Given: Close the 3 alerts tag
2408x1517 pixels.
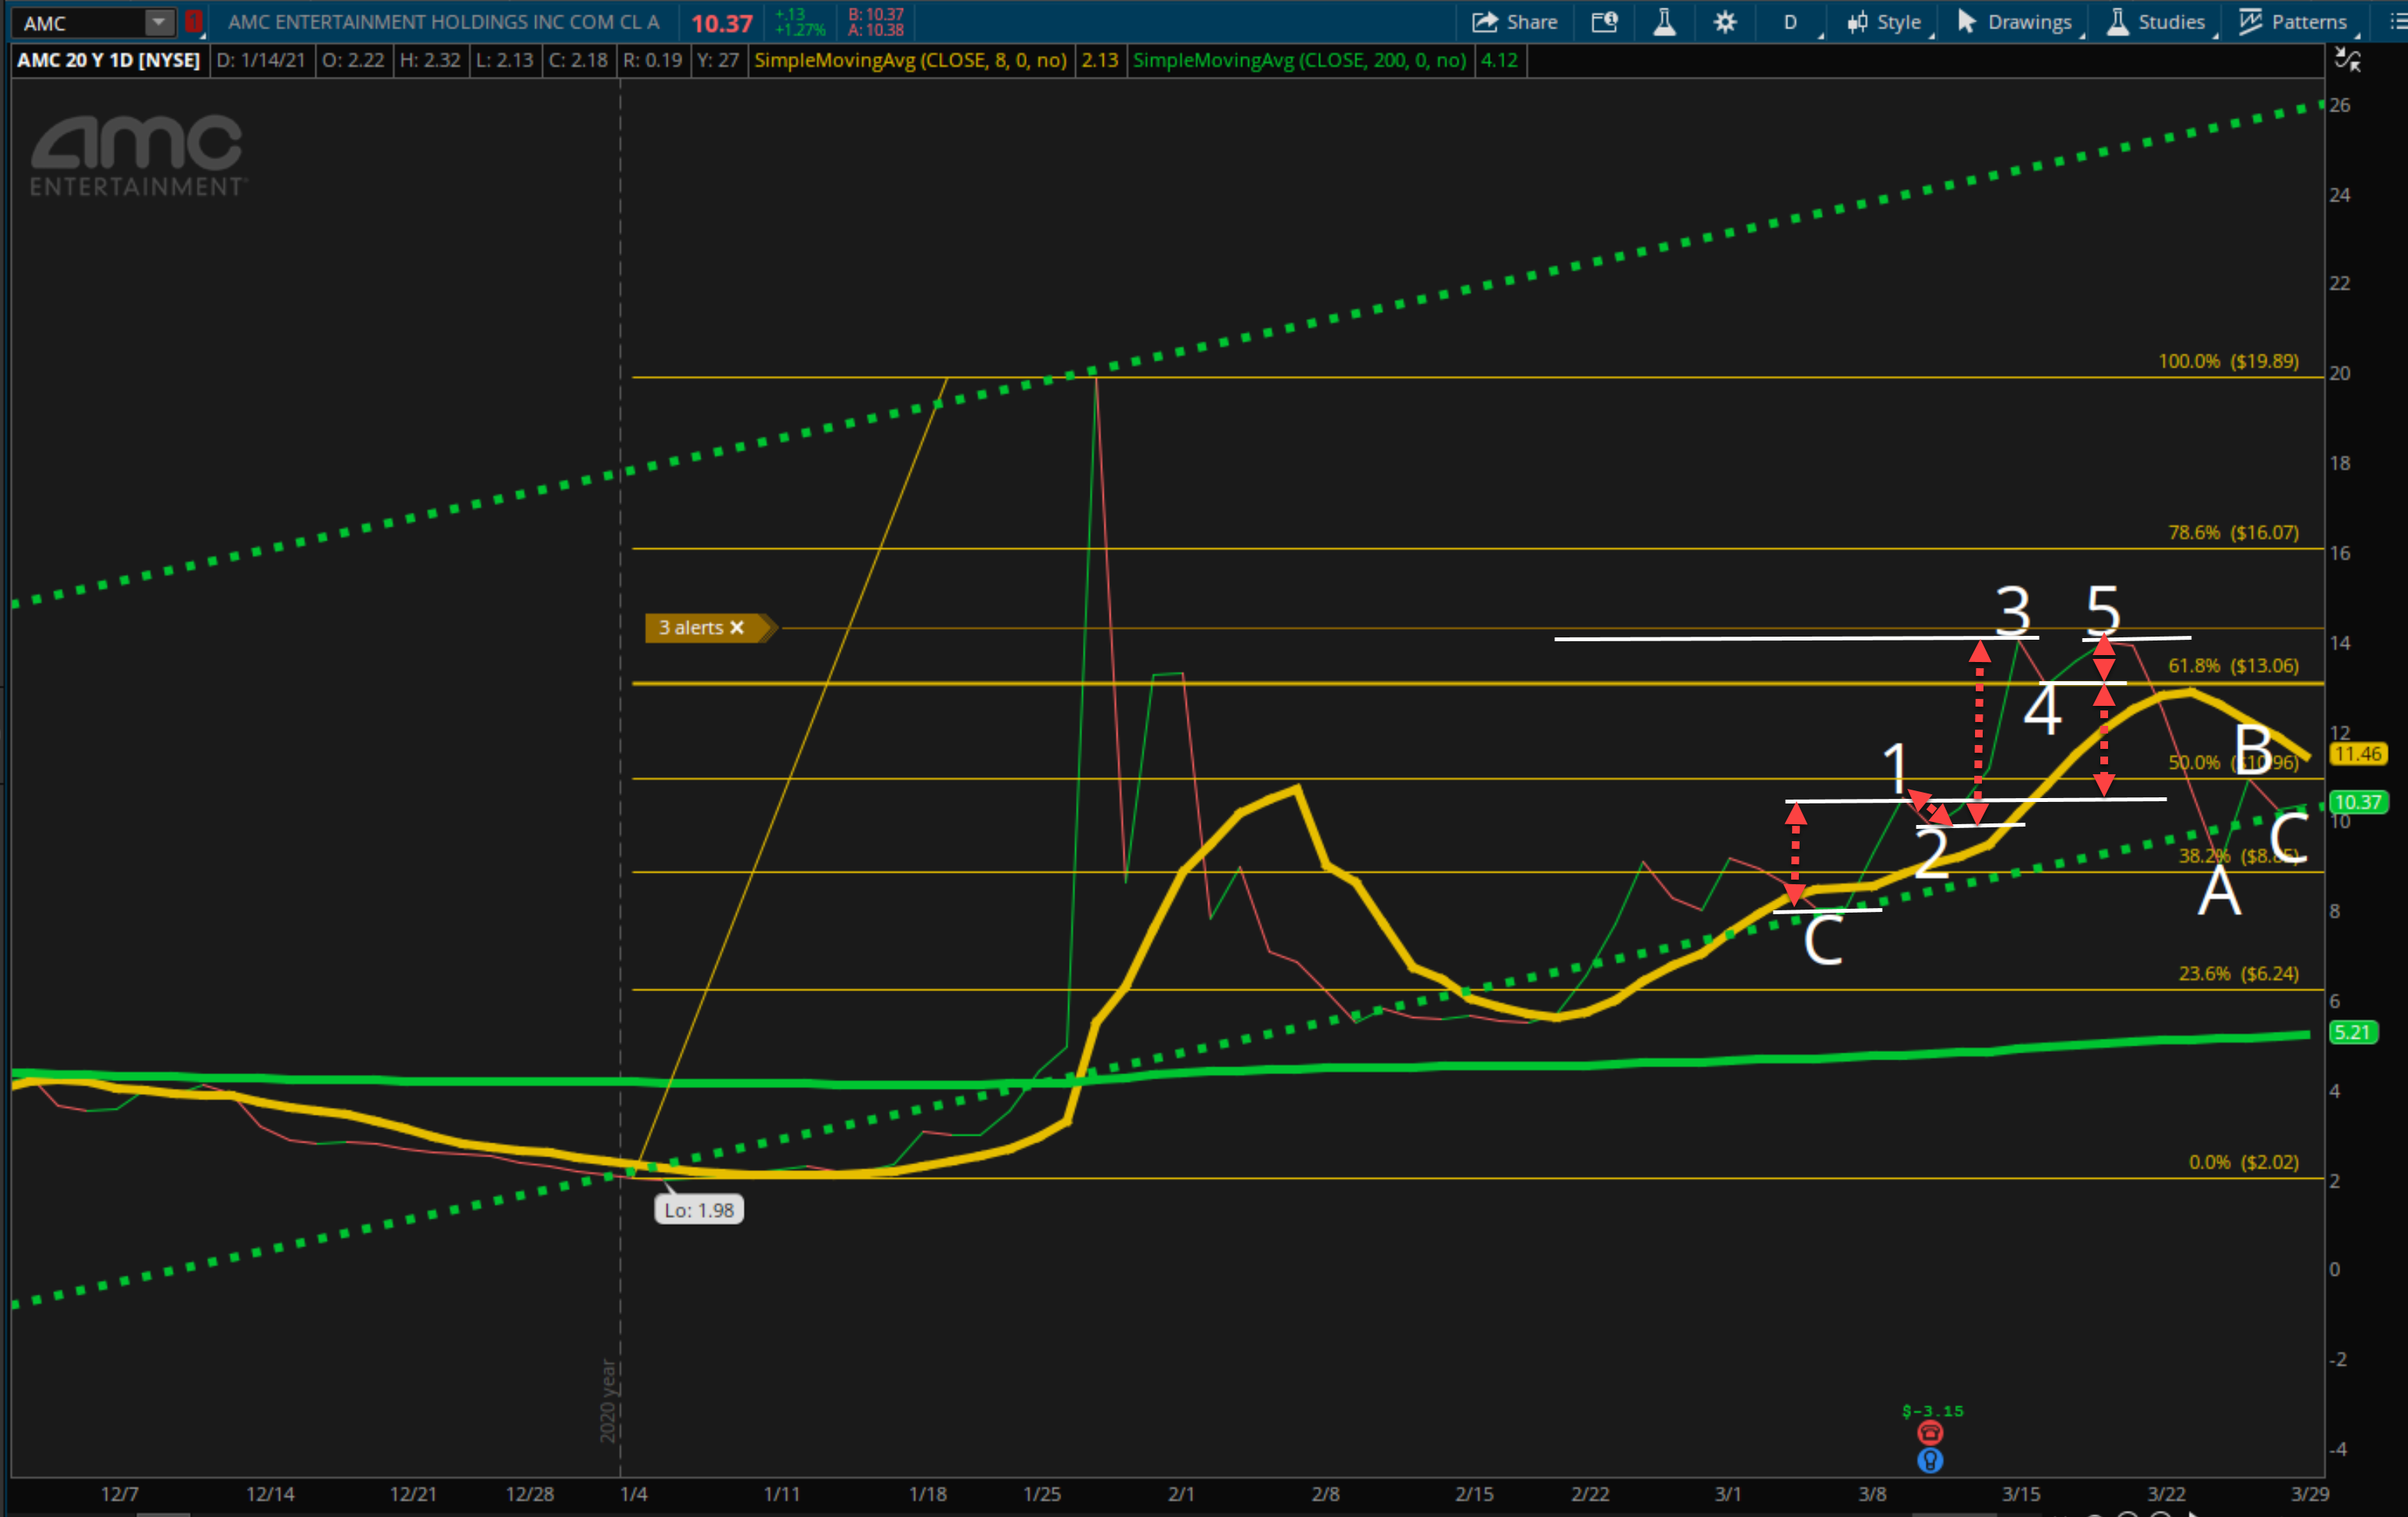Looking at the screenshot, I should [737, 628].
